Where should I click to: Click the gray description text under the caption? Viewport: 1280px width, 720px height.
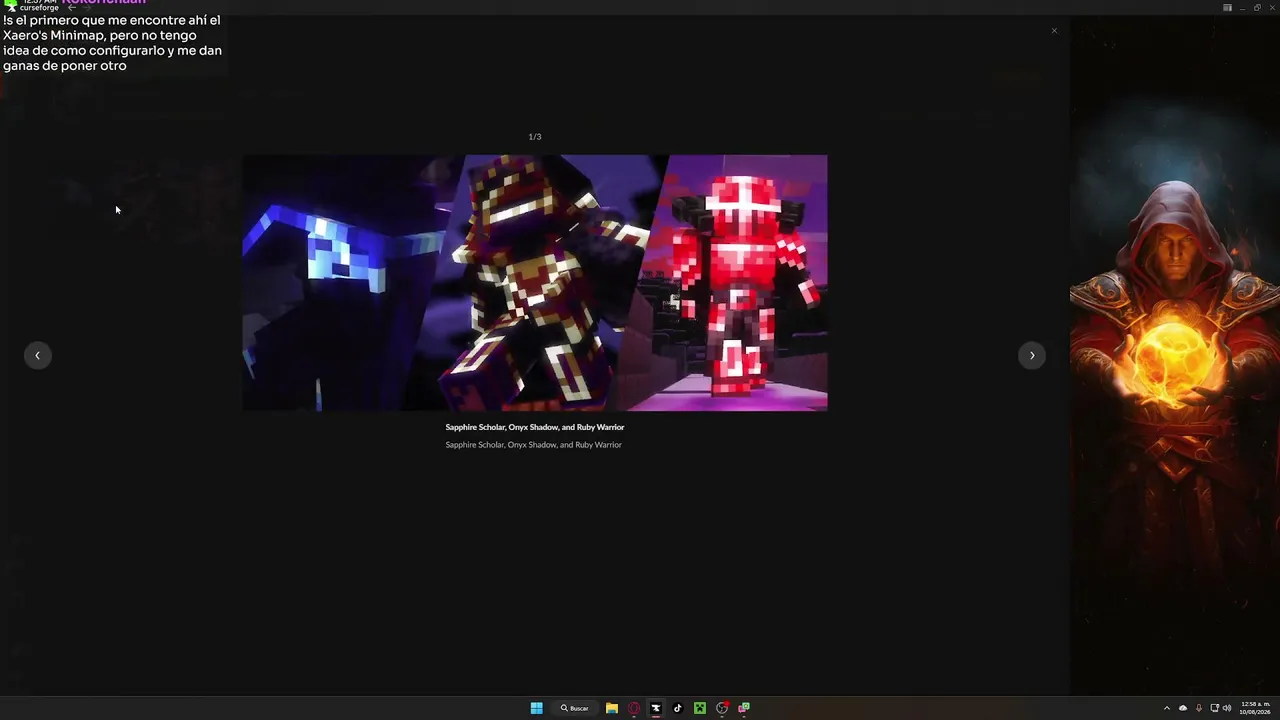pos(534,445)
